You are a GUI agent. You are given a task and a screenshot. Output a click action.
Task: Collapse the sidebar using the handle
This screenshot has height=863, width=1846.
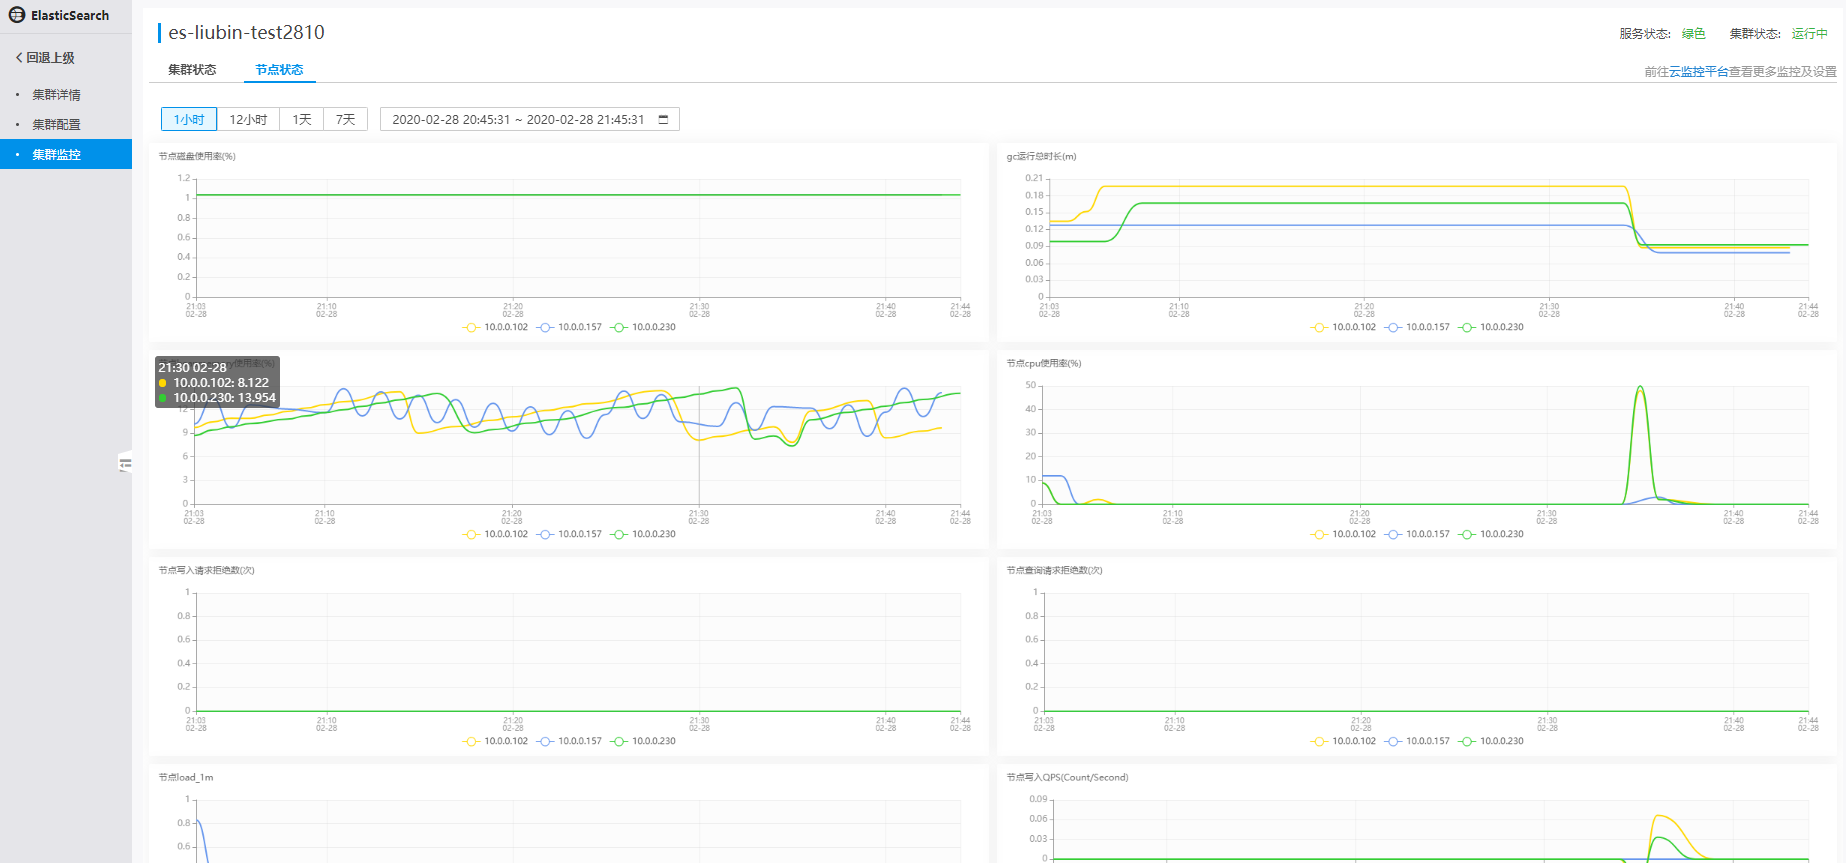point(125,463)
